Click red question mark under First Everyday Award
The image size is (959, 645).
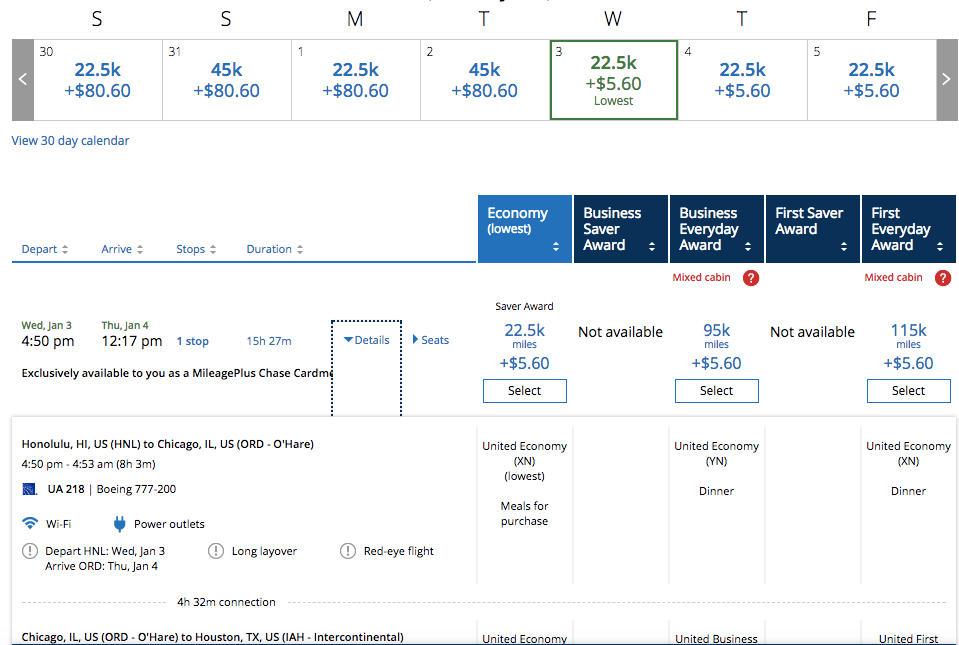[942, 278]
